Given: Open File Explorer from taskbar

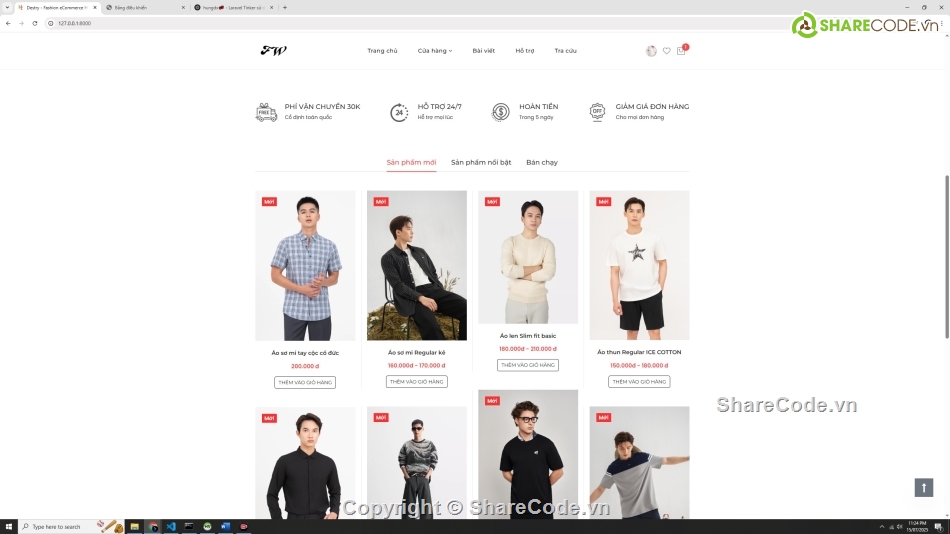Looking at the screenshot, I should tap(135, 527).
